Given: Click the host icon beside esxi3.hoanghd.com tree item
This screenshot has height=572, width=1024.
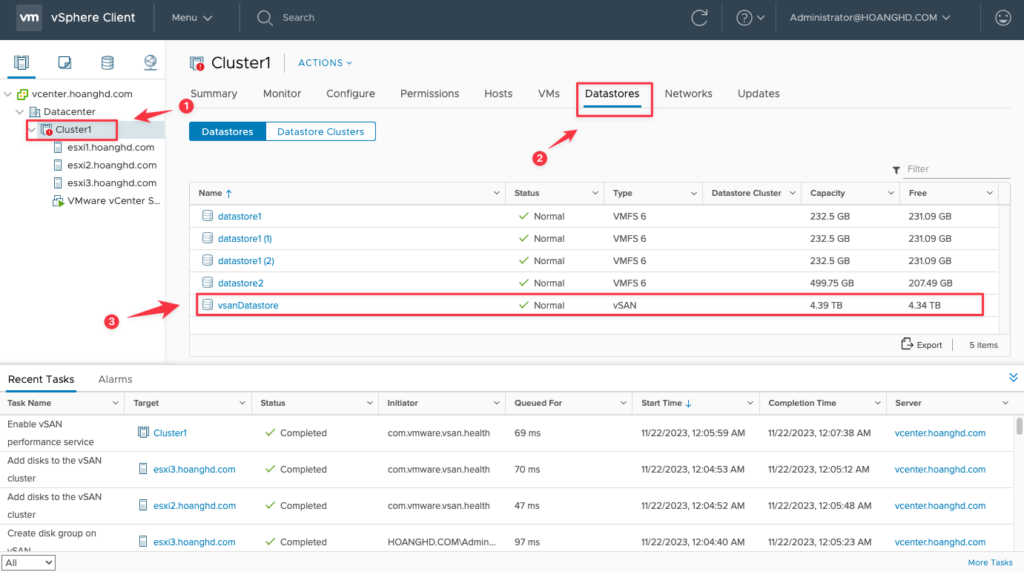Looking at the screenshot, I should pyautogui.click(x=58, y=183).
